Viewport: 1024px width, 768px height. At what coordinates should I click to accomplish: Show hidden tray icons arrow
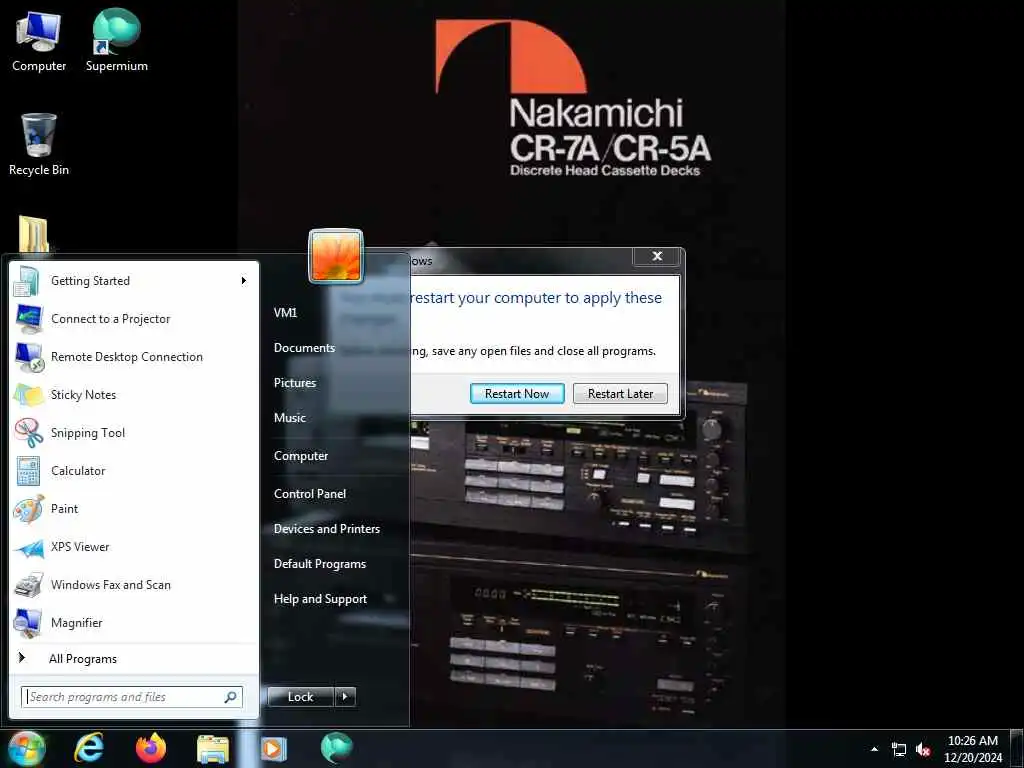(x=874, y=749)
